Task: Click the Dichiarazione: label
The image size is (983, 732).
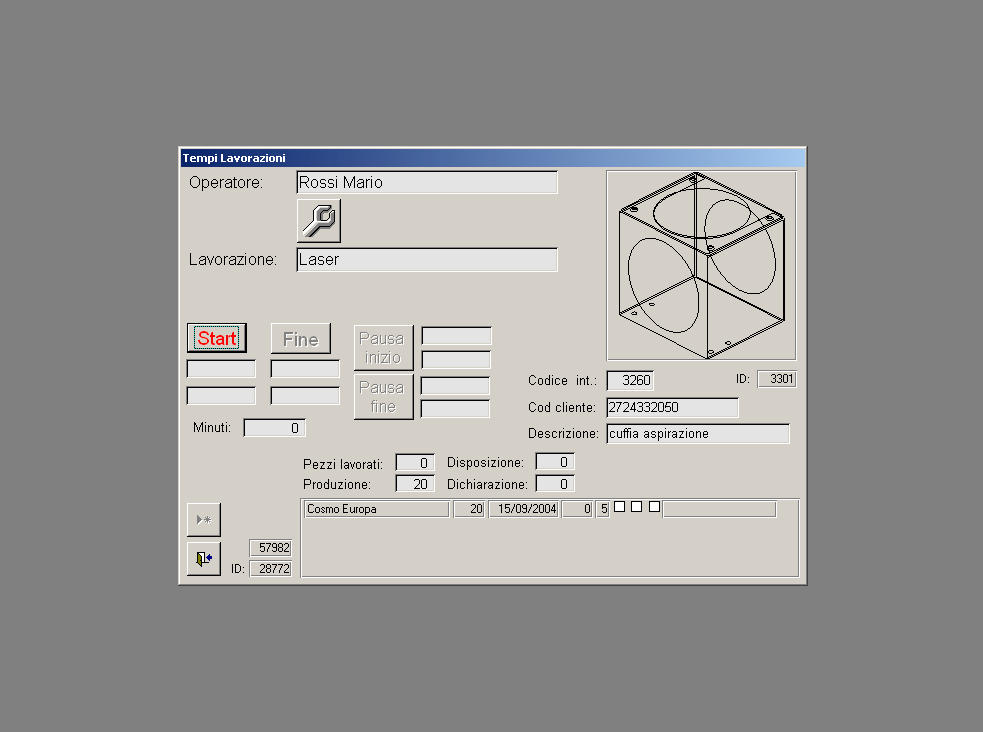Action: [487, 484]
